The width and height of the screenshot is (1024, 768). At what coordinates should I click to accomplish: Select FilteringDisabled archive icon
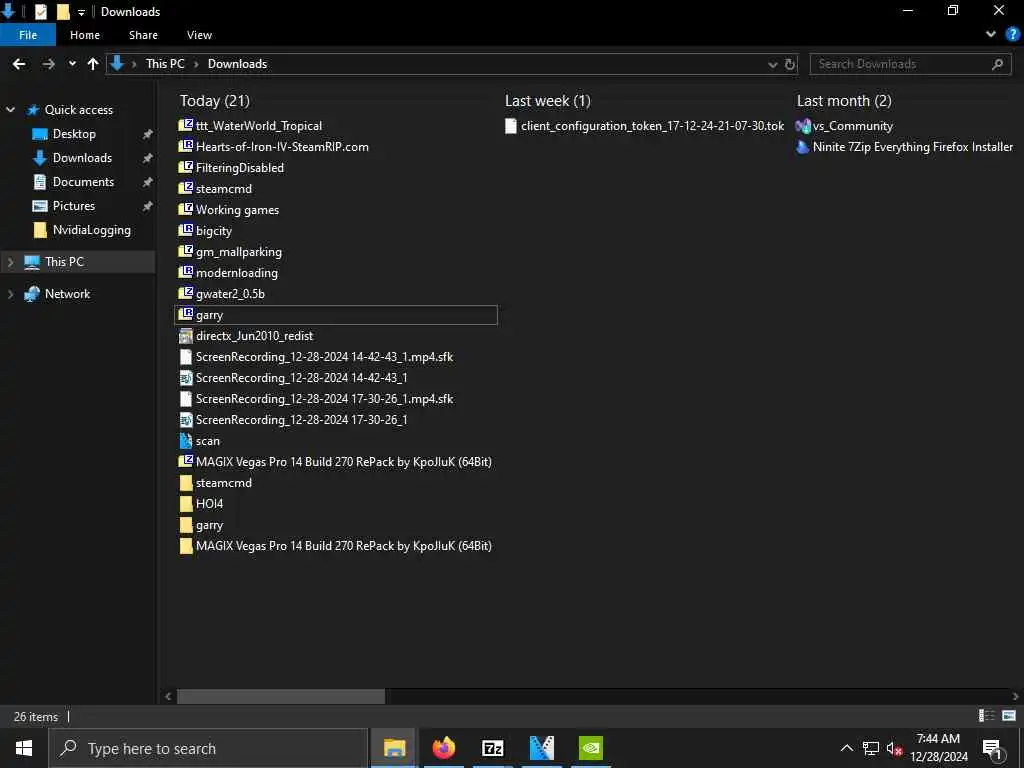point(185,167)
